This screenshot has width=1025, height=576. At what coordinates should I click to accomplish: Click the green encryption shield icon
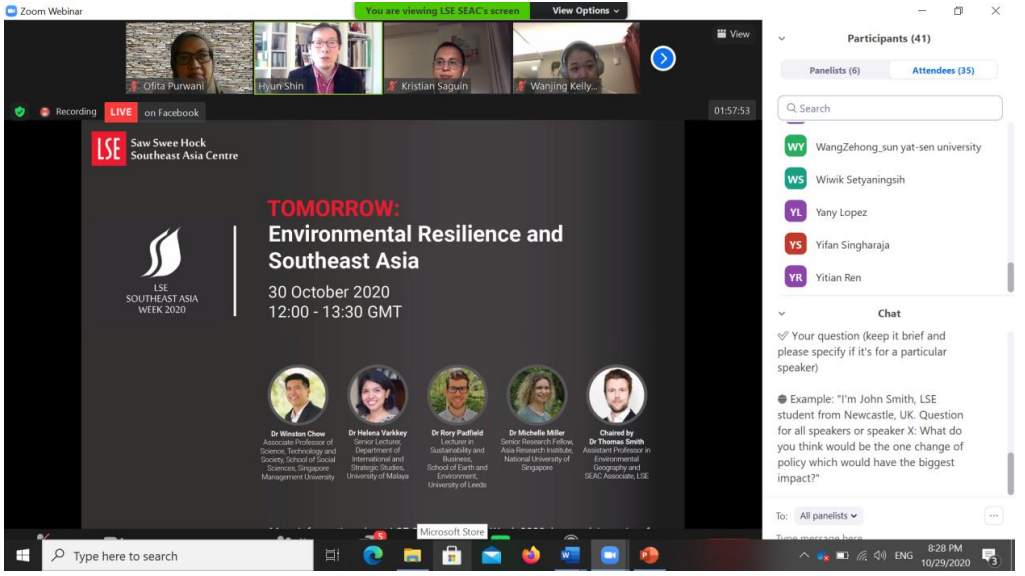tap(20, 112)
